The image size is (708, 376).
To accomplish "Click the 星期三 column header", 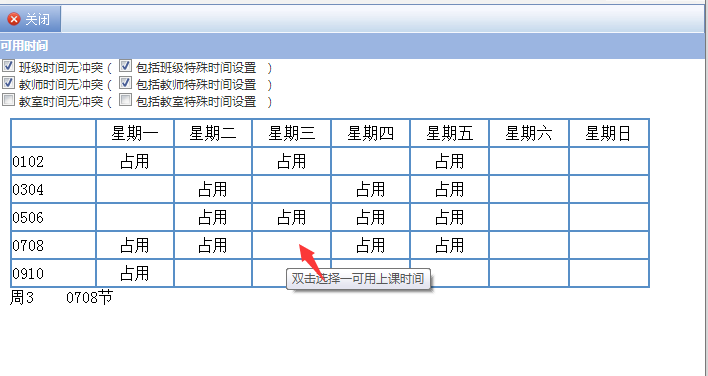I will (291, 133).
